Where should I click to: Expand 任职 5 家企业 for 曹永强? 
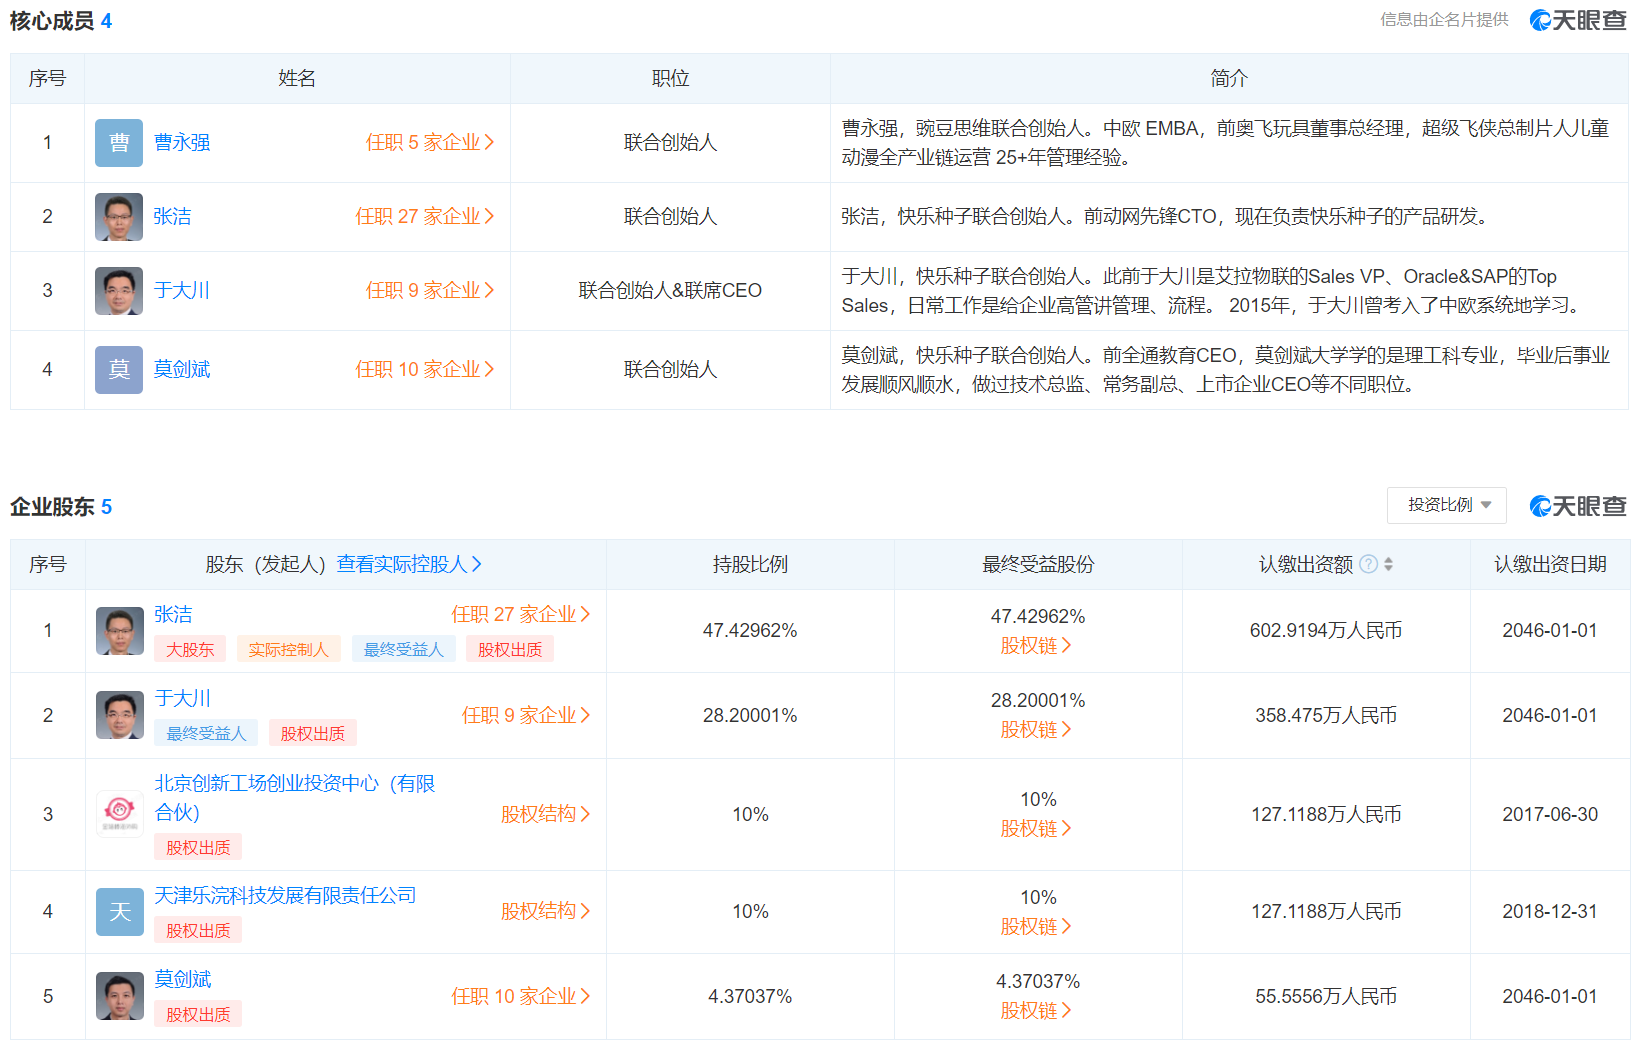[429, 143]
